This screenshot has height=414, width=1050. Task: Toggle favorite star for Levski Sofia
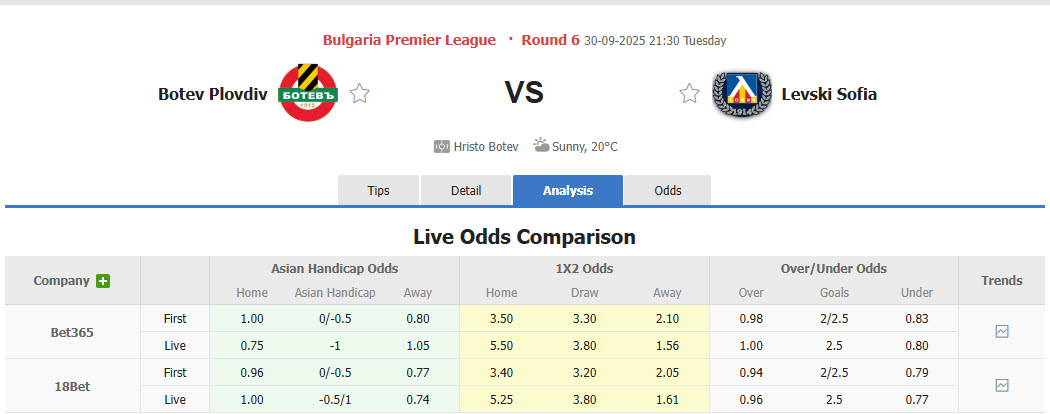(x=689, y=94)
